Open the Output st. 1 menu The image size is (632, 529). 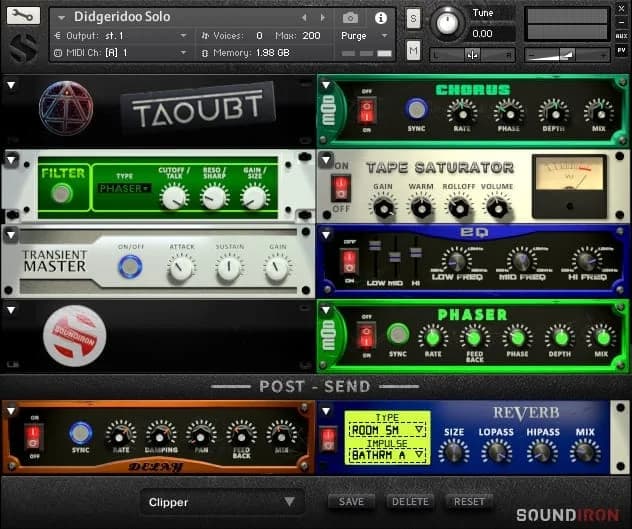(120, 35)
